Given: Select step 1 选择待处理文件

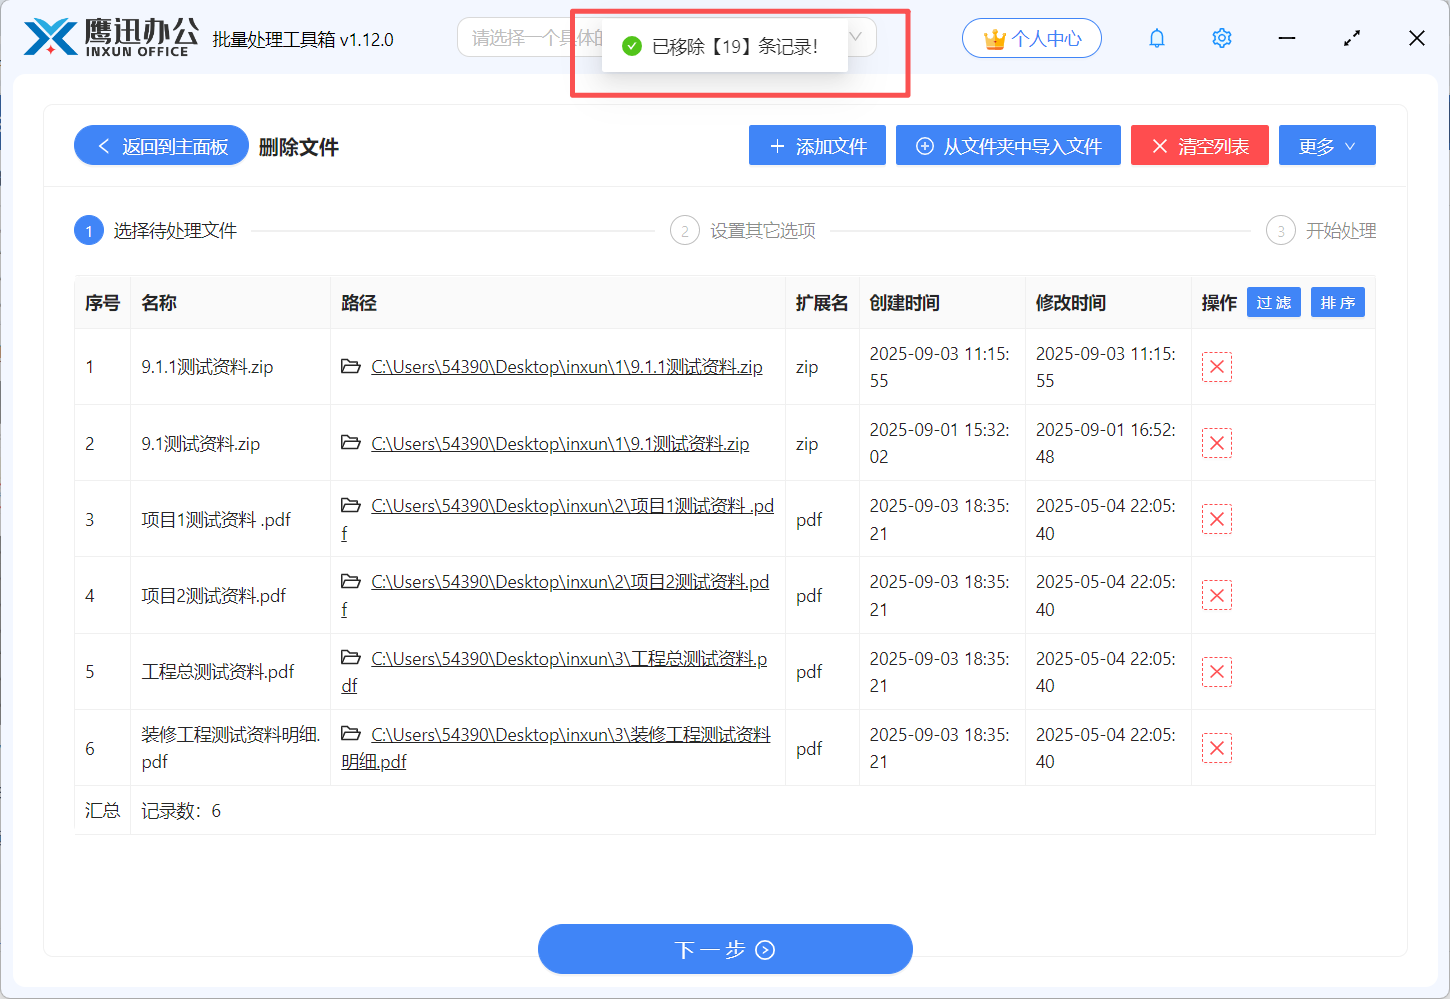Looking at the screenshot, I should (156, 231).
